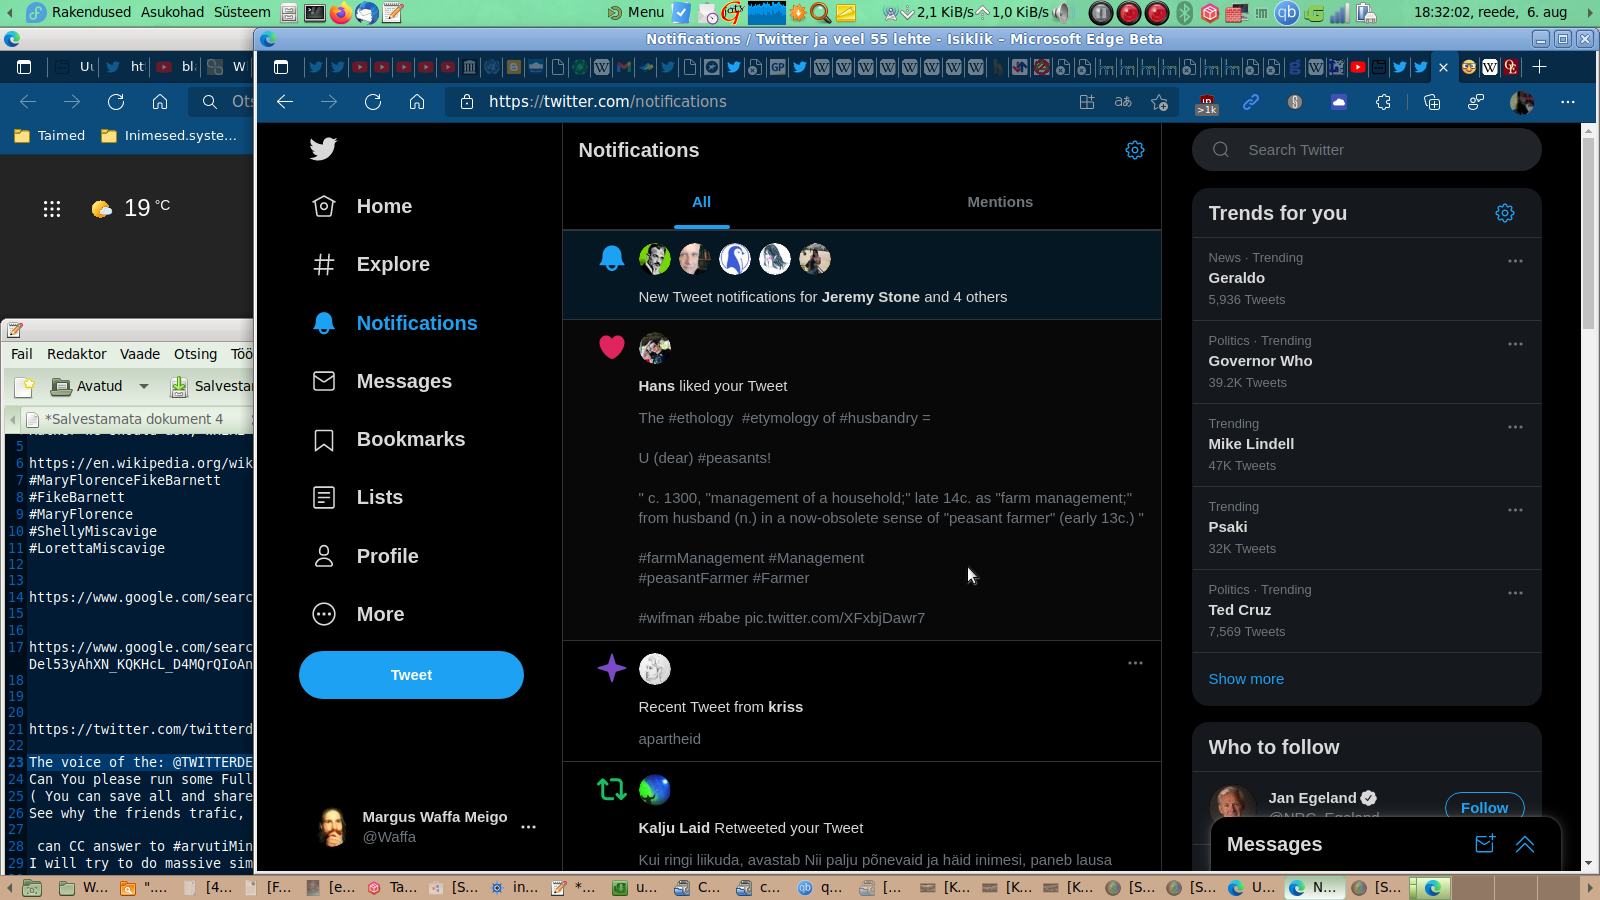Open more options for Geraldo trend
Viewport: 1600px width, 900px height.
(x=1516, y=261)
